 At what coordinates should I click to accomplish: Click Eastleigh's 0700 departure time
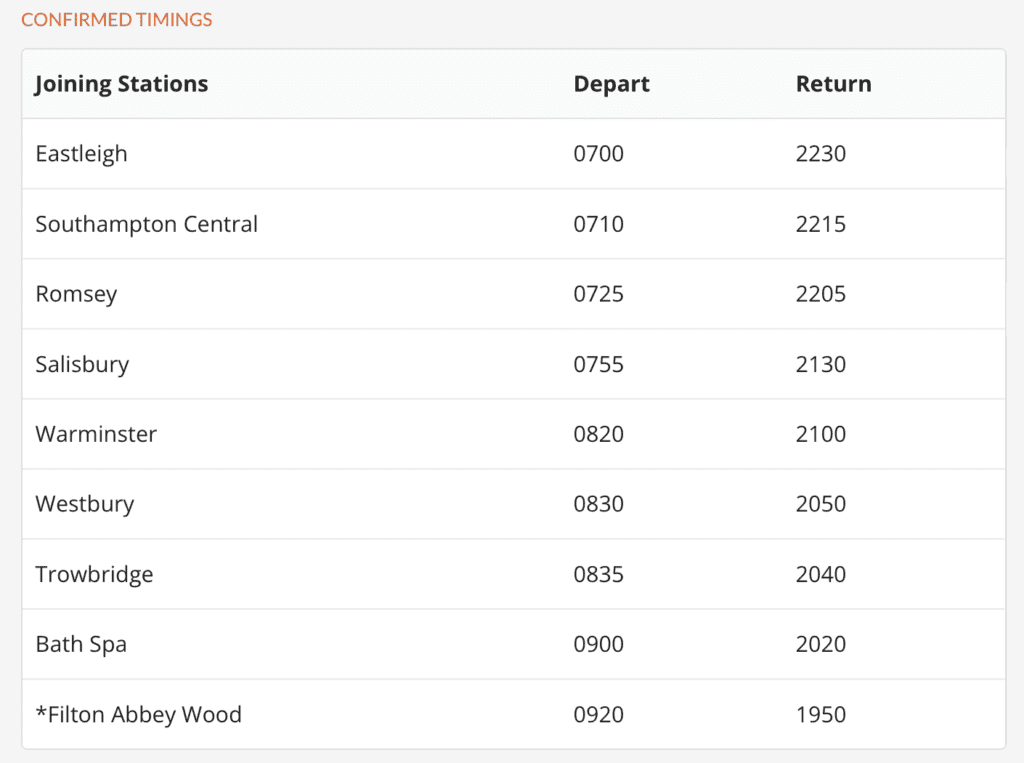598,154
